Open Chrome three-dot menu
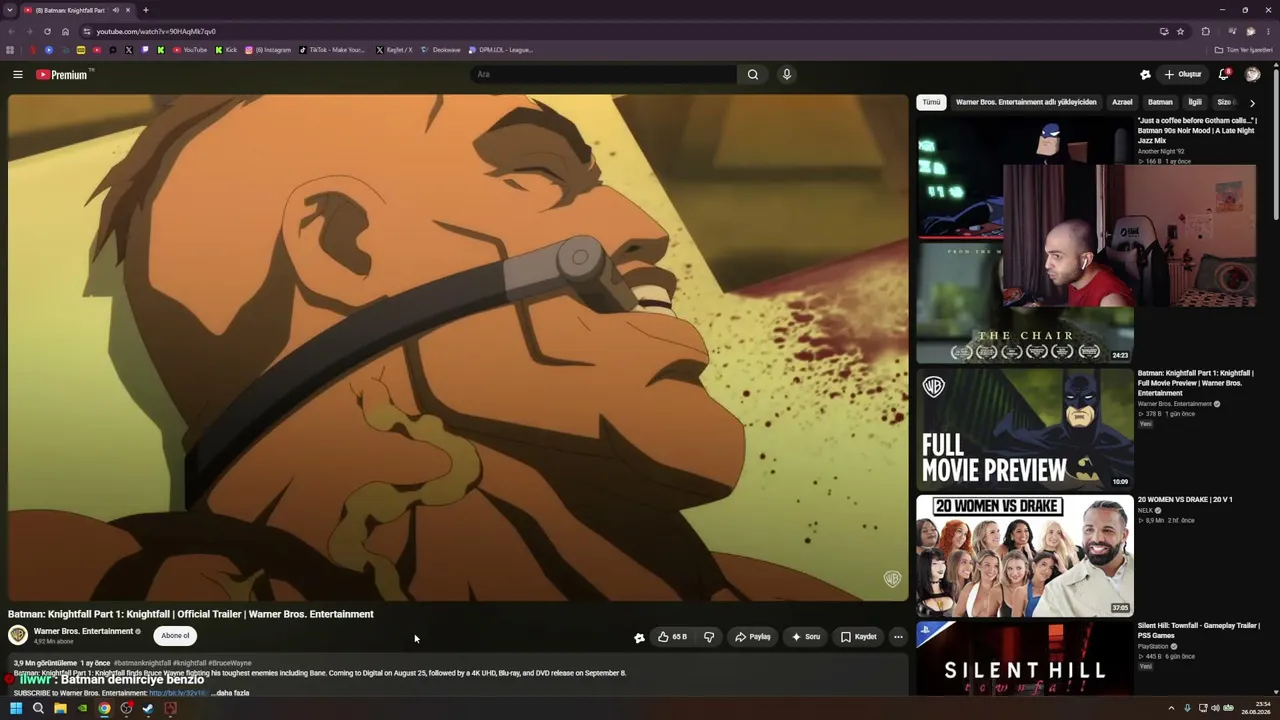 coord(1268,31)
